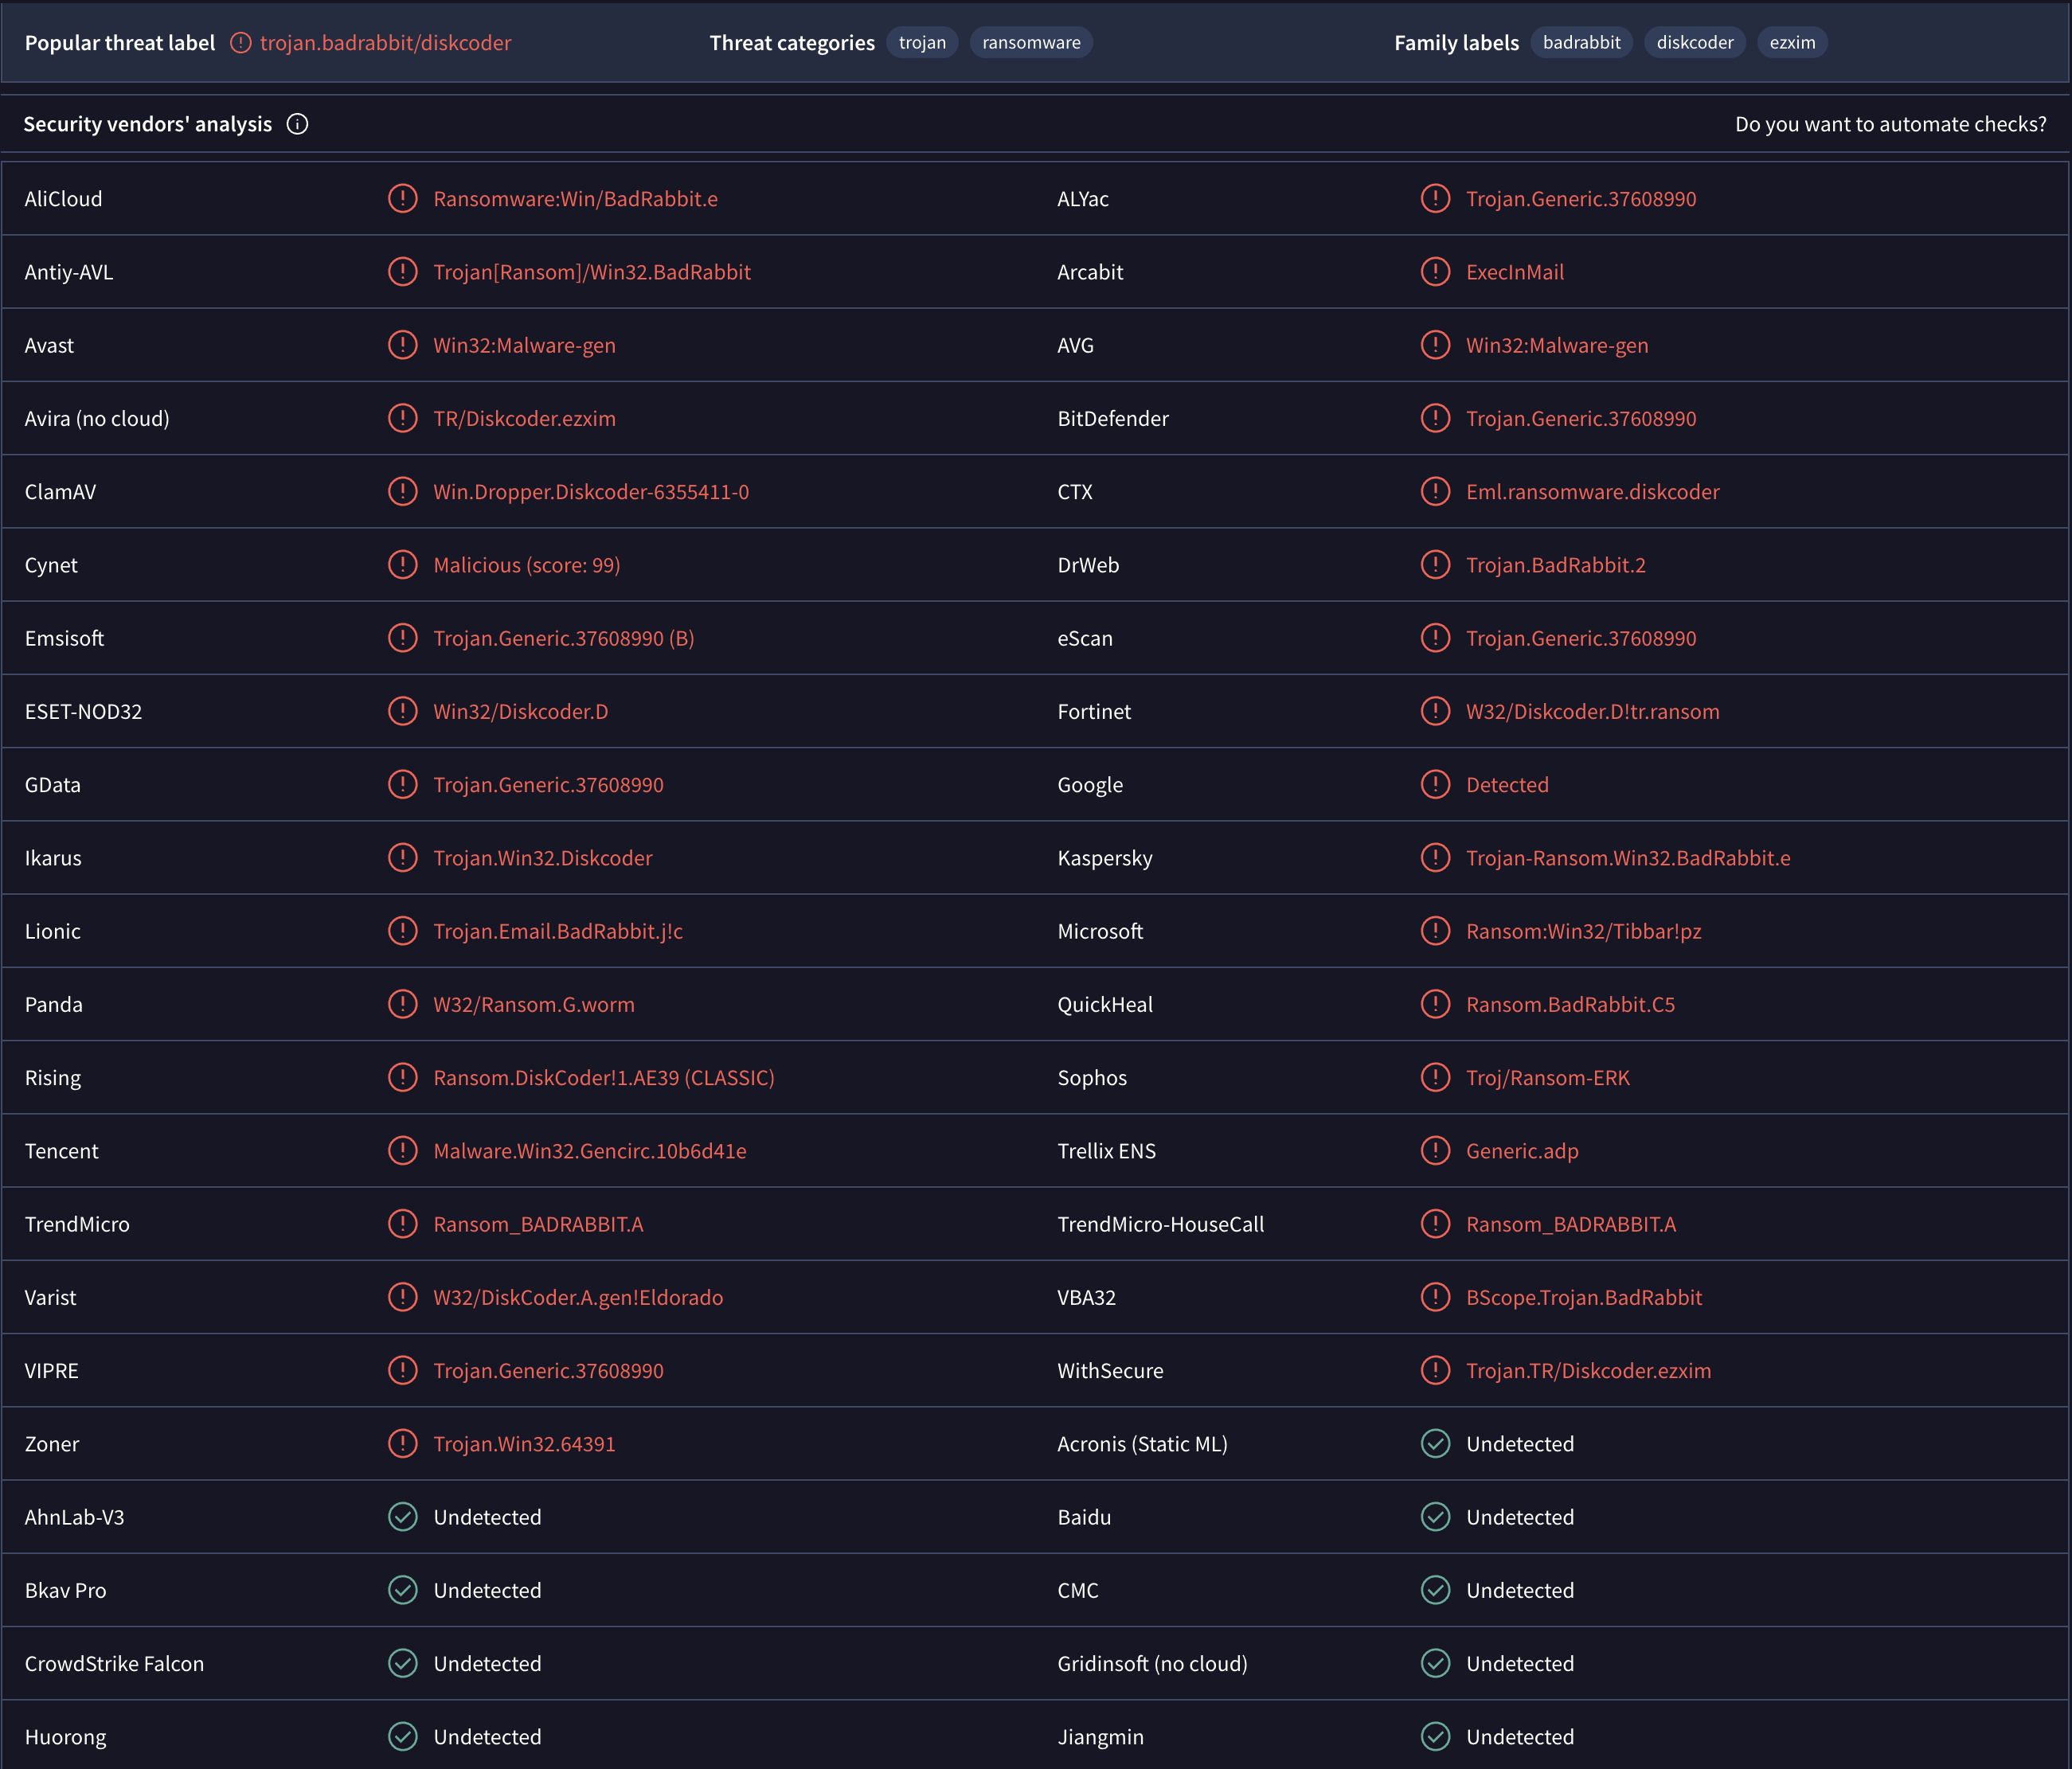Click CrowdStrike Falcon undetected check icon
The height and width of the screenshot is (1769, 2072).
(x=402, y=1663)
